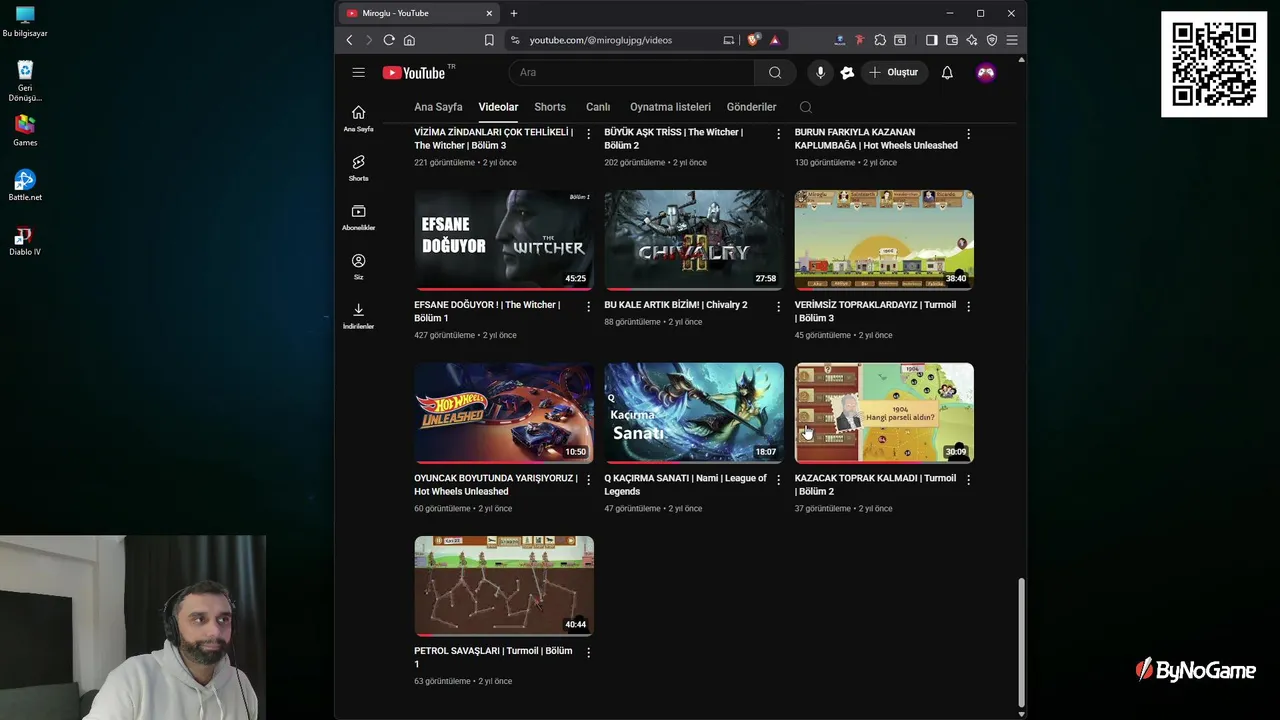Open new browser tab
Screen dimensions: 1280x720
point(514,13)
